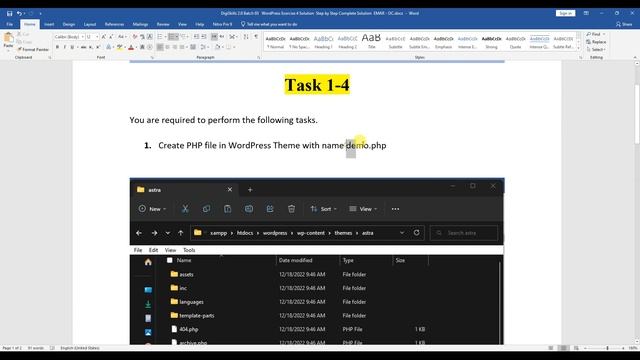Click the Tell me what you want to do box

[x=269, y=24]
